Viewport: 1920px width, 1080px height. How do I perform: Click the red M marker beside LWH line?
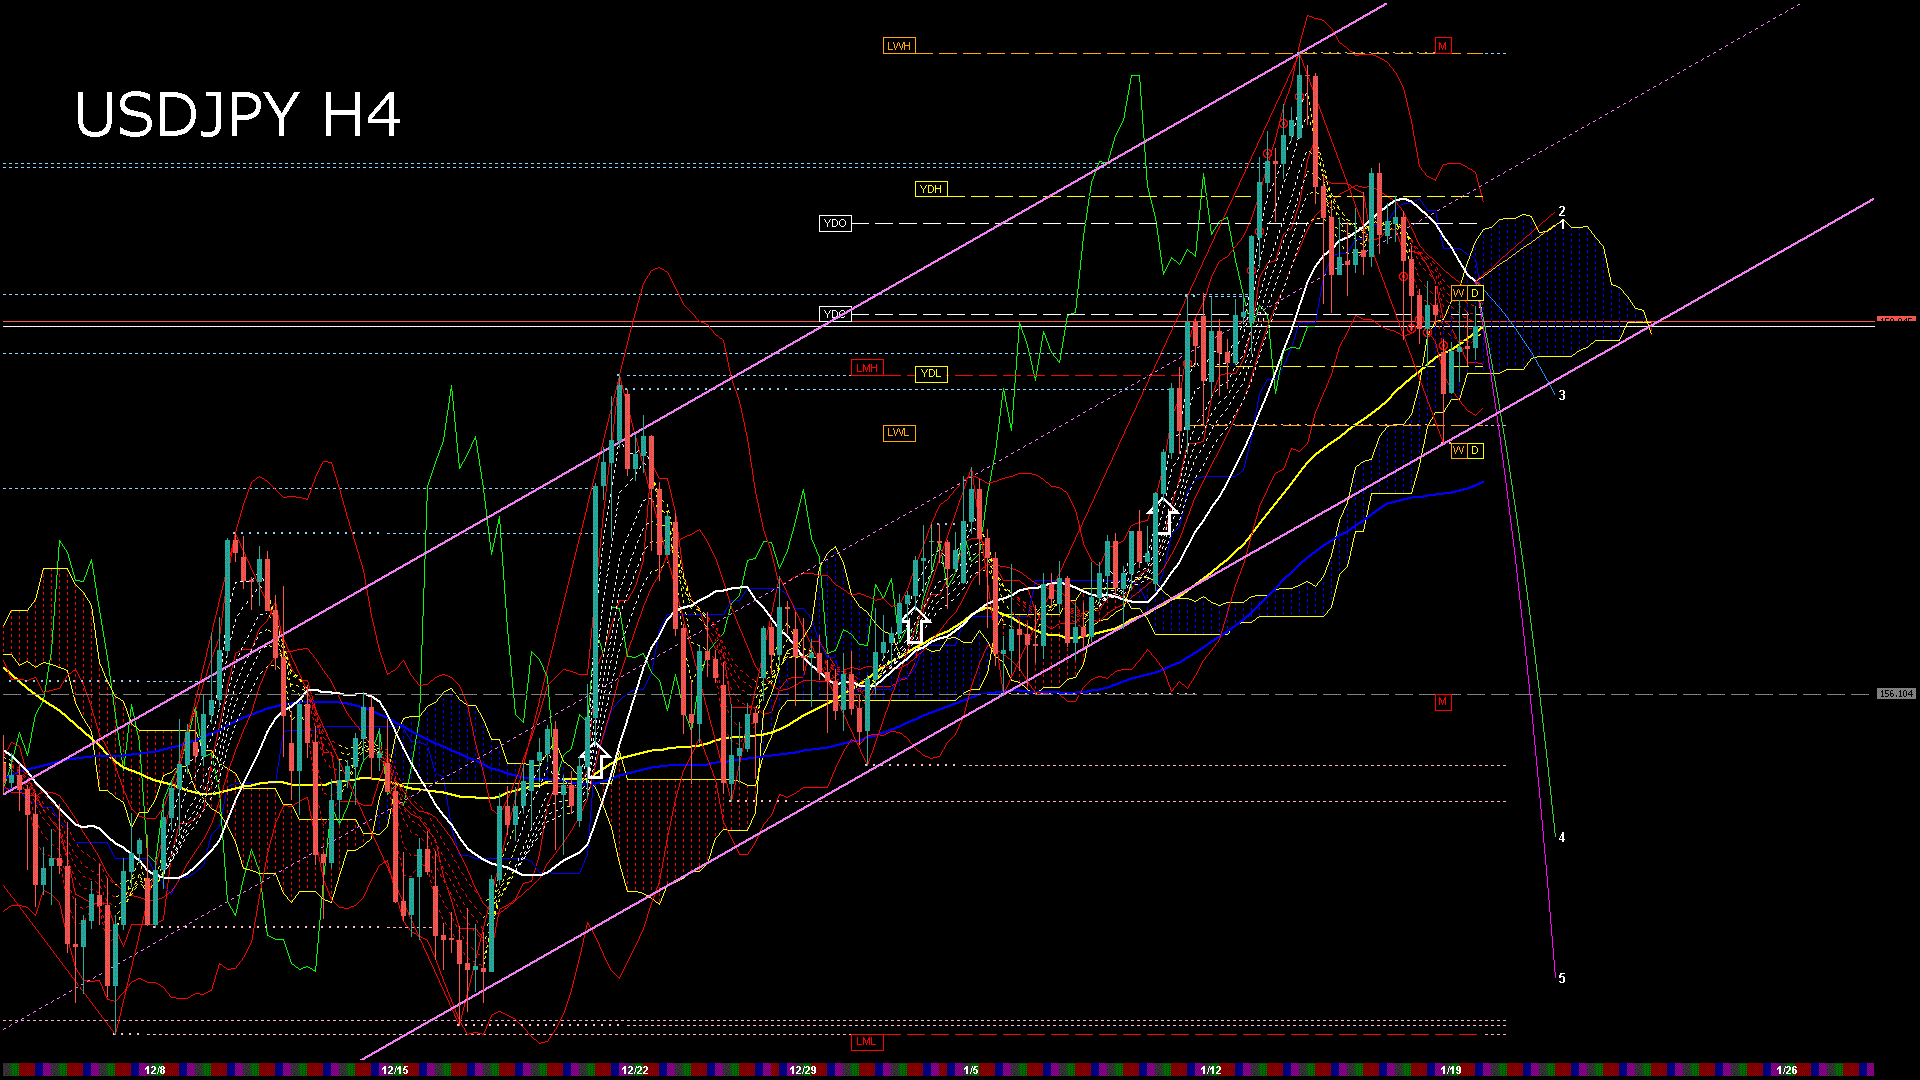point(1442,46)
